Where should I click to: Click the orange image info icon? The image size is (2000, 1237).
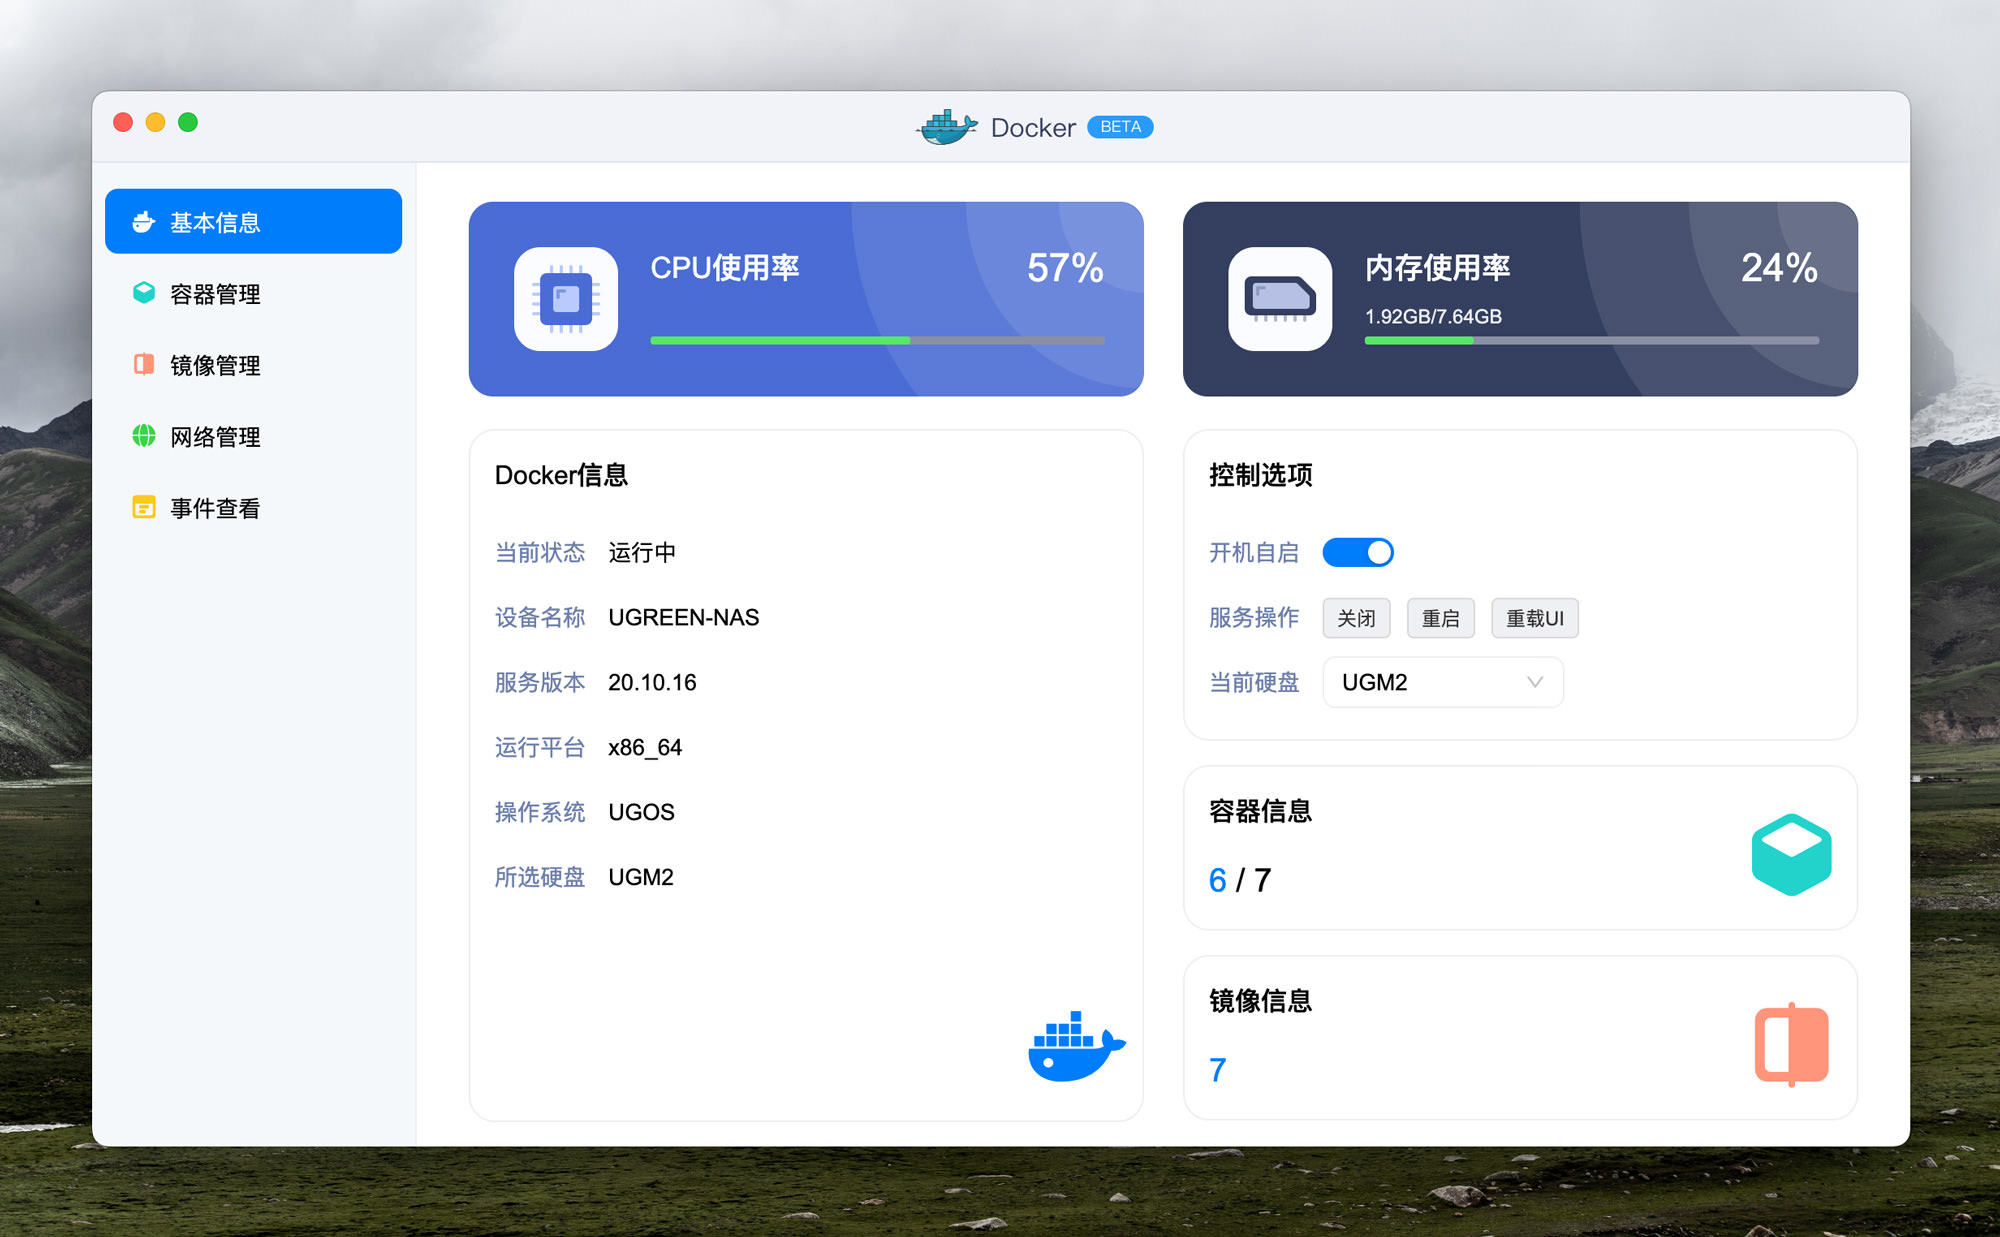(x=1791, y=1044)
